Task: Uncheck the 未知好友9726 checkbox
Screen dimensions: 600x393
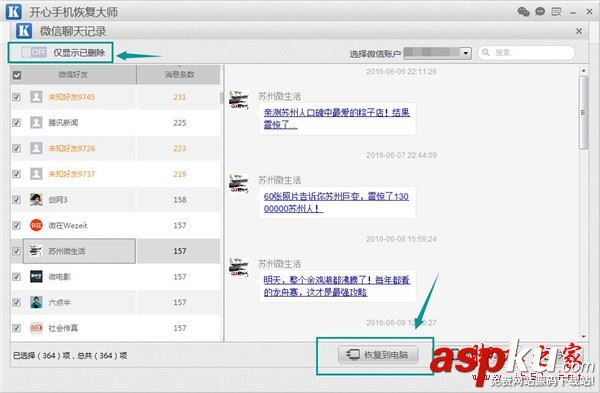Action: (x=16, y=148)
